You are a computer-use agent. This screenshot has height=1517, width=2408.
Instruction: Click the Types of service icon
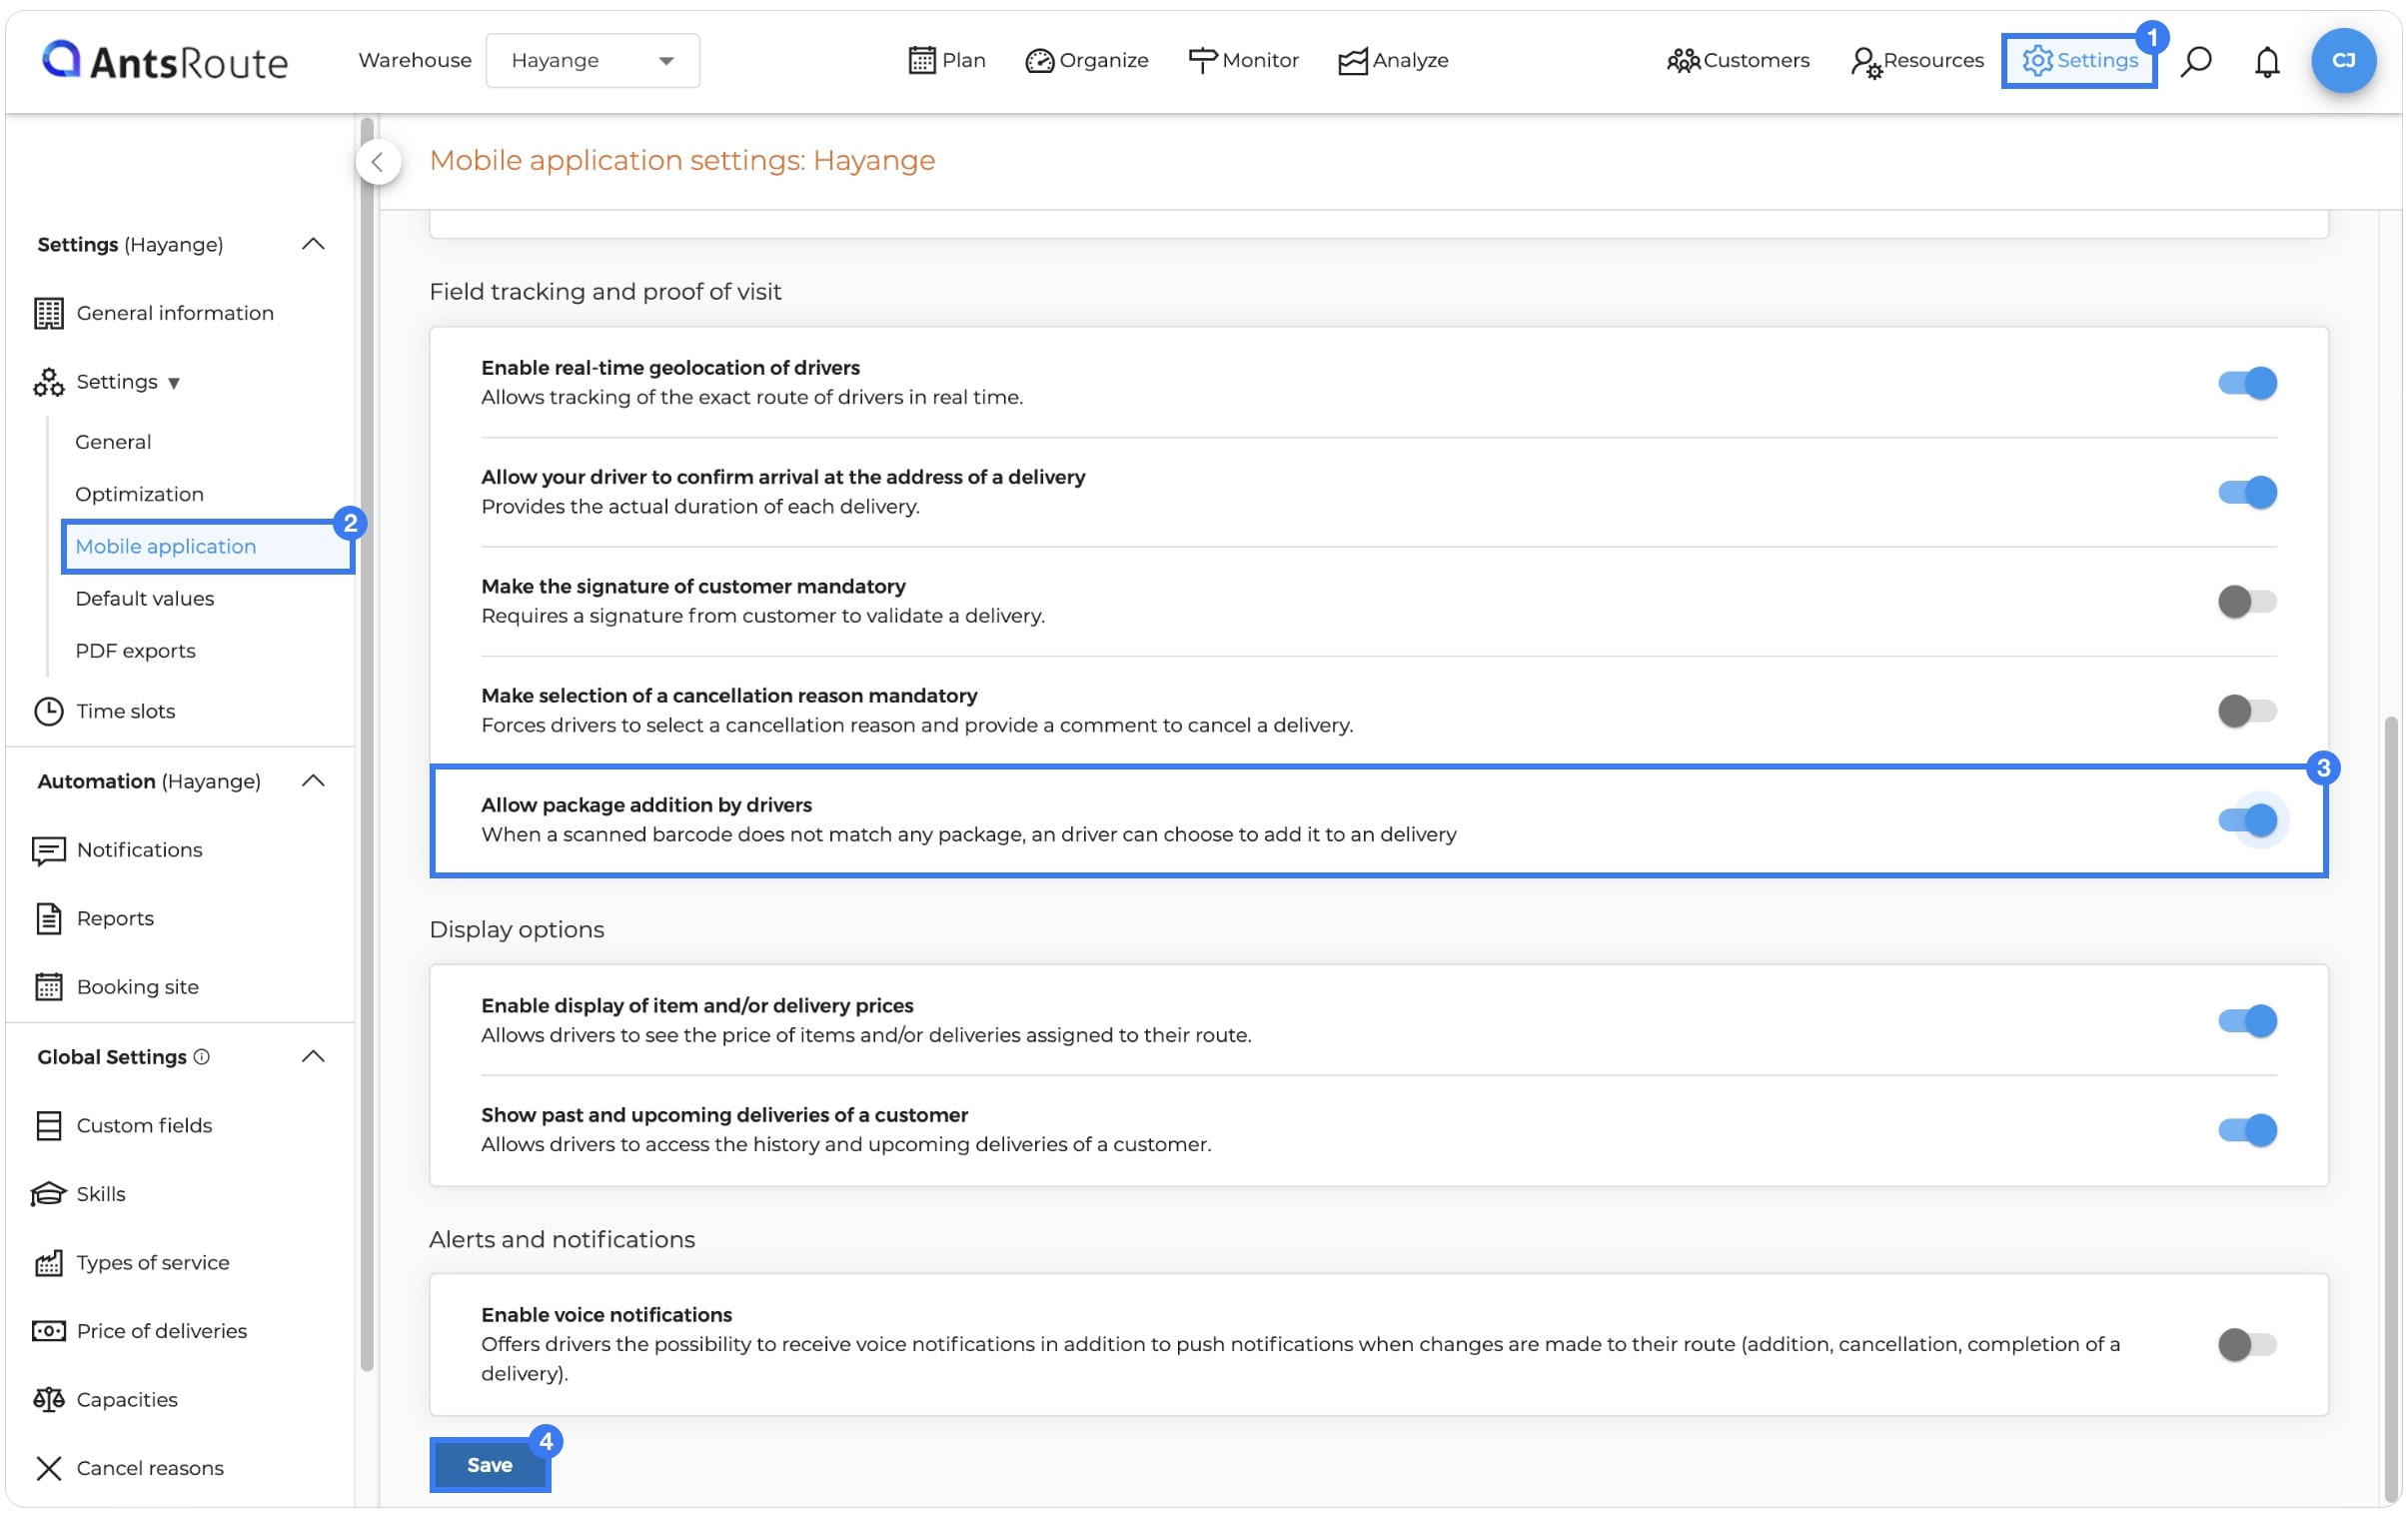(x=48, y=1263)
